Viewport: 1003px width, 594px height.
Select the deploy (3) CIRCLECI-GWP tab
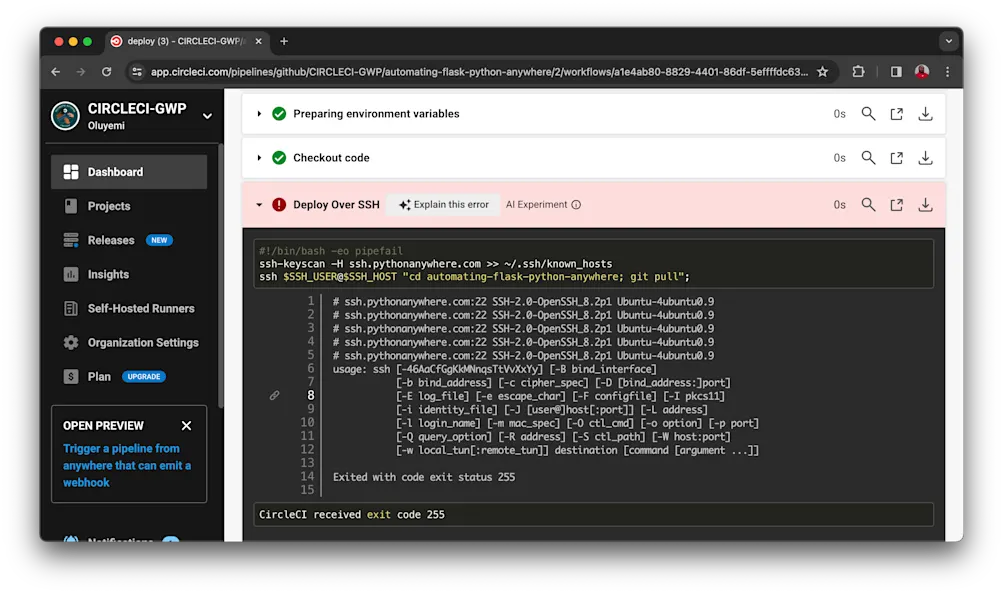[x=187, y=42]
